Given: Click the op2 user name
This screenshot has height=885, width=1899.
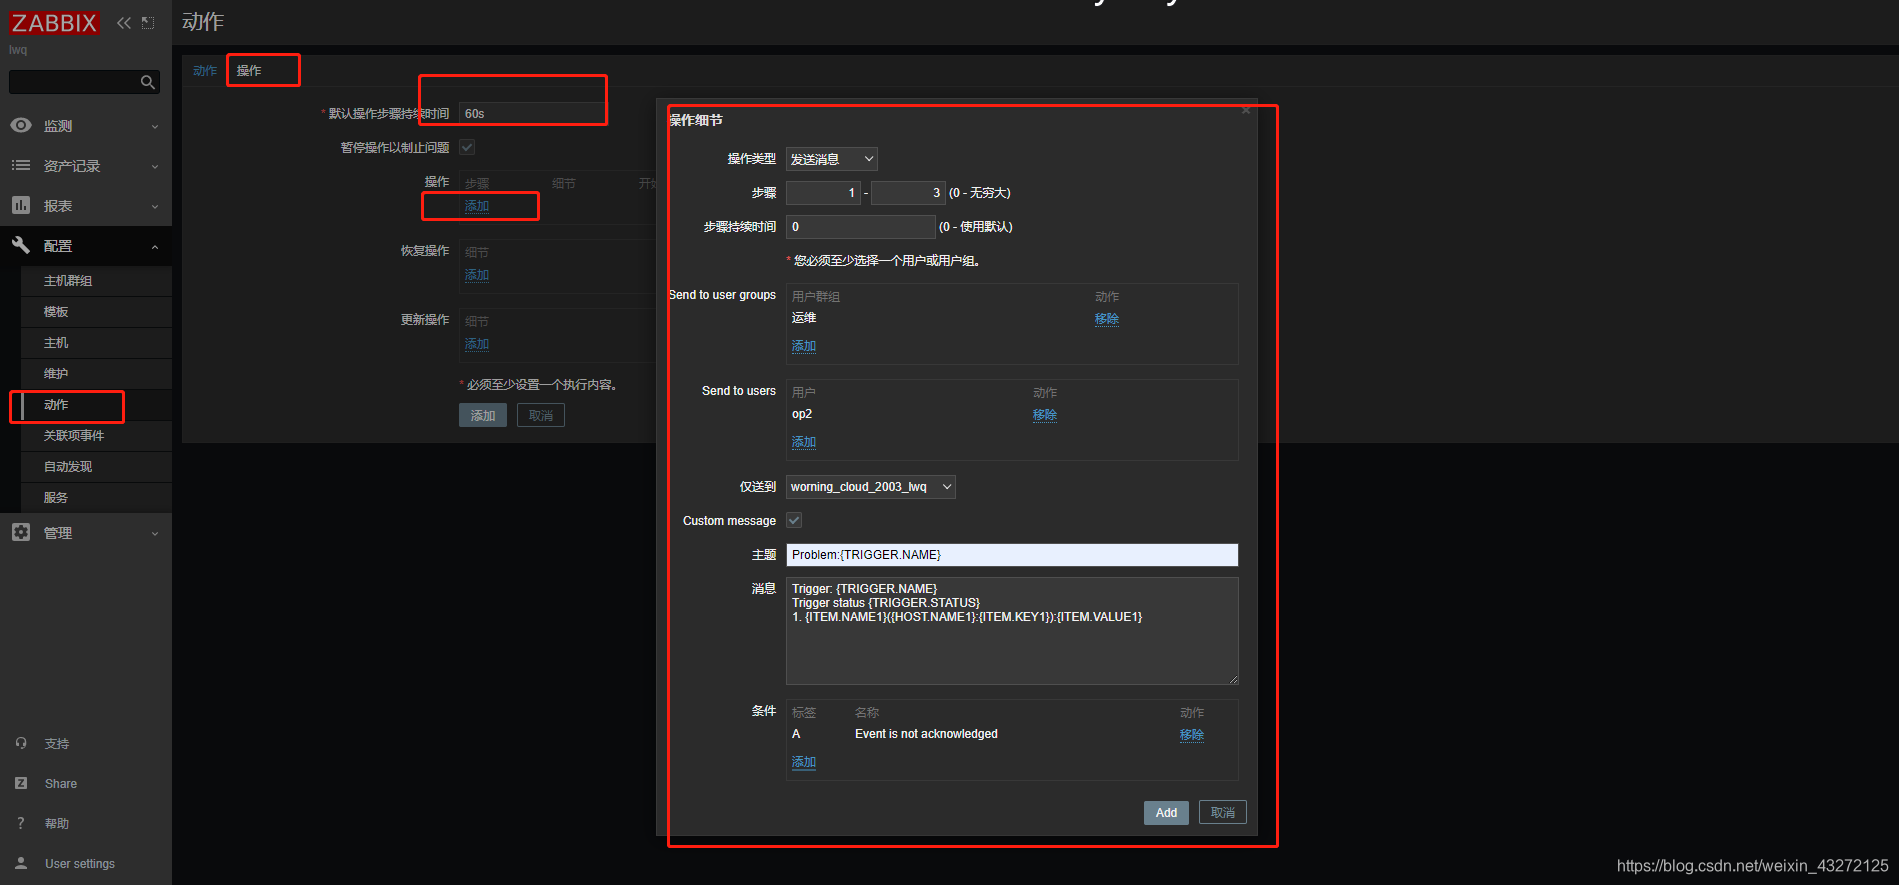Looking at the screenshot, I should pos(802,414).
